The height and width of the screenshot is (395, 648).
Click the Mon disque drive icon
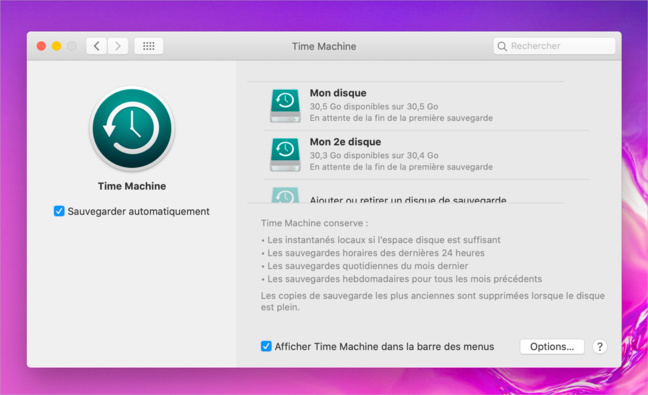coord(285,106)
